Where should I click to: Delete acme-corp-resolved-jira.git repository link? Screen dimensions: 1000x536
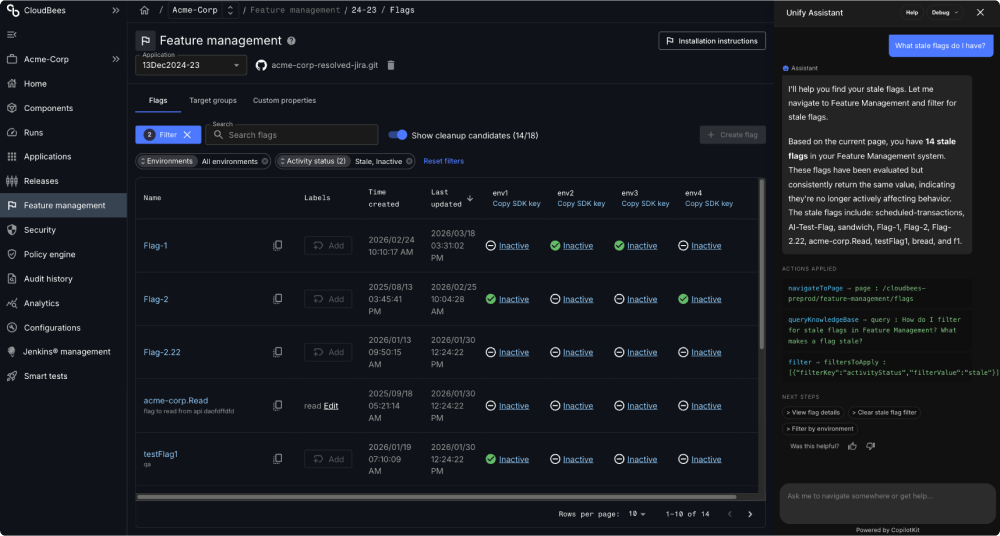click(391, 65)
